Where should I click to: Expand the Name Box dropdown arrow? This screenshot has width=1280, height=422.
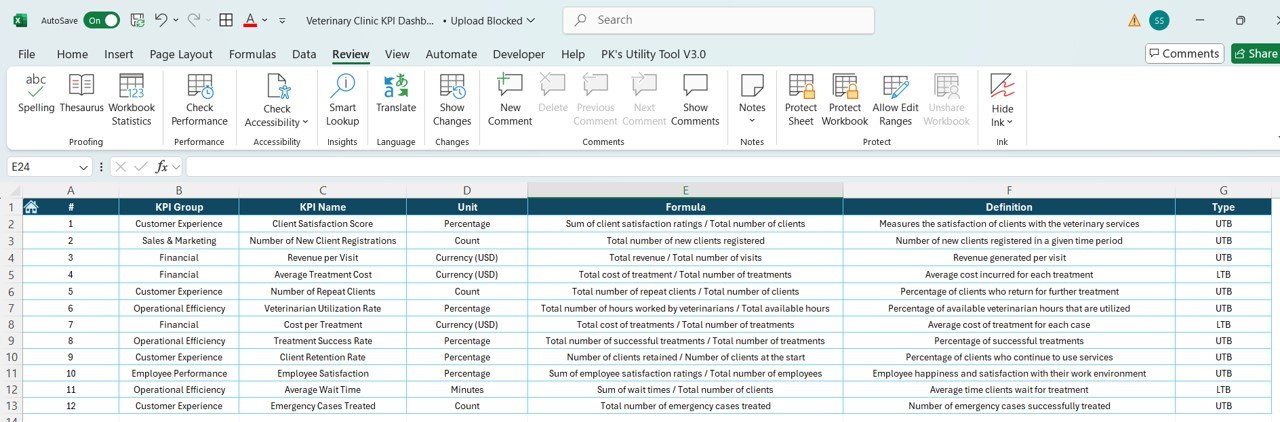83,167
